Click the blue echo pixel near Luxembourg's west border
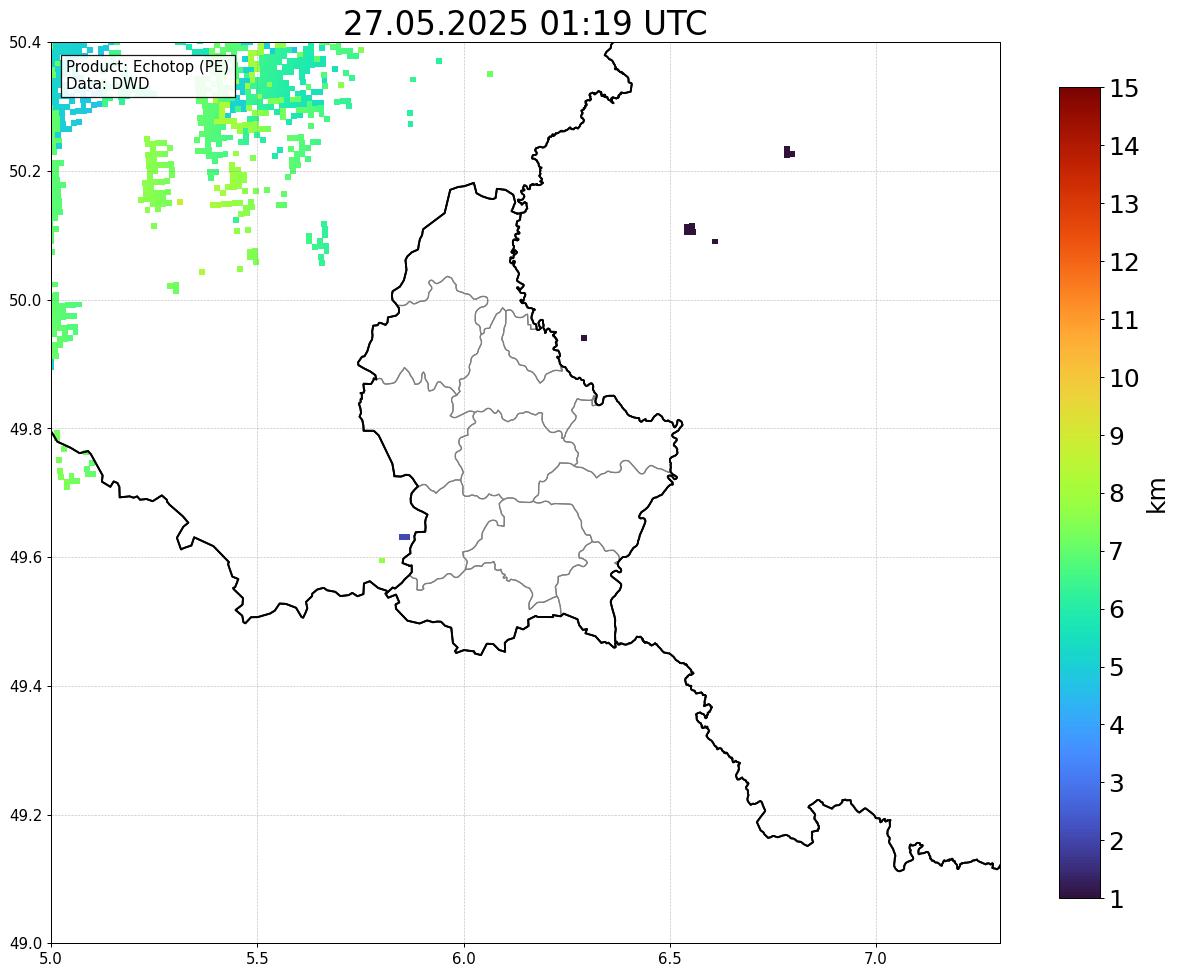 [x=404, y=537]
